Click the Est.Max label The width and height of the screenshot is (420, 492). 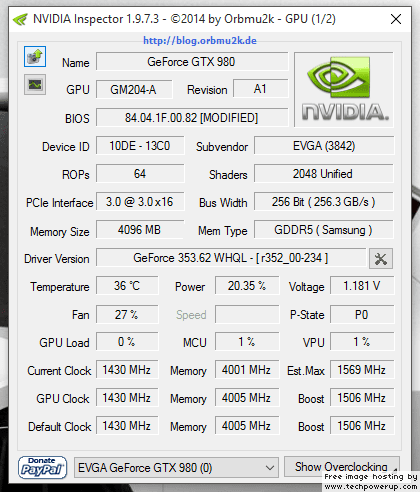point(306,371)
